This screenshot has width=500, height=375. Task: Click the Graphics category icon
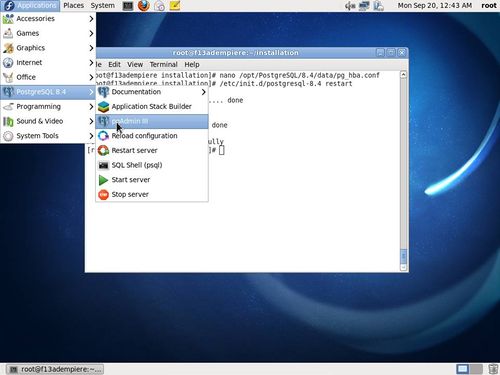8,48
